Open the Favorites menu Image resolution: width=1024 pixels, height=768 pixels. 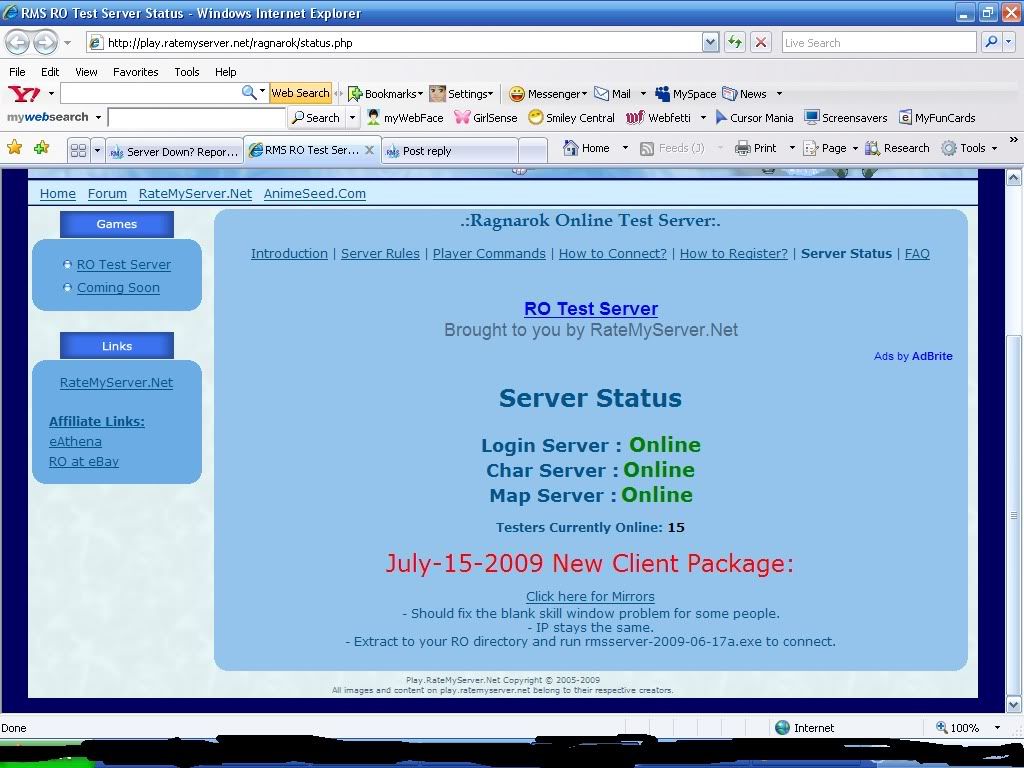(x=136, y=72)
